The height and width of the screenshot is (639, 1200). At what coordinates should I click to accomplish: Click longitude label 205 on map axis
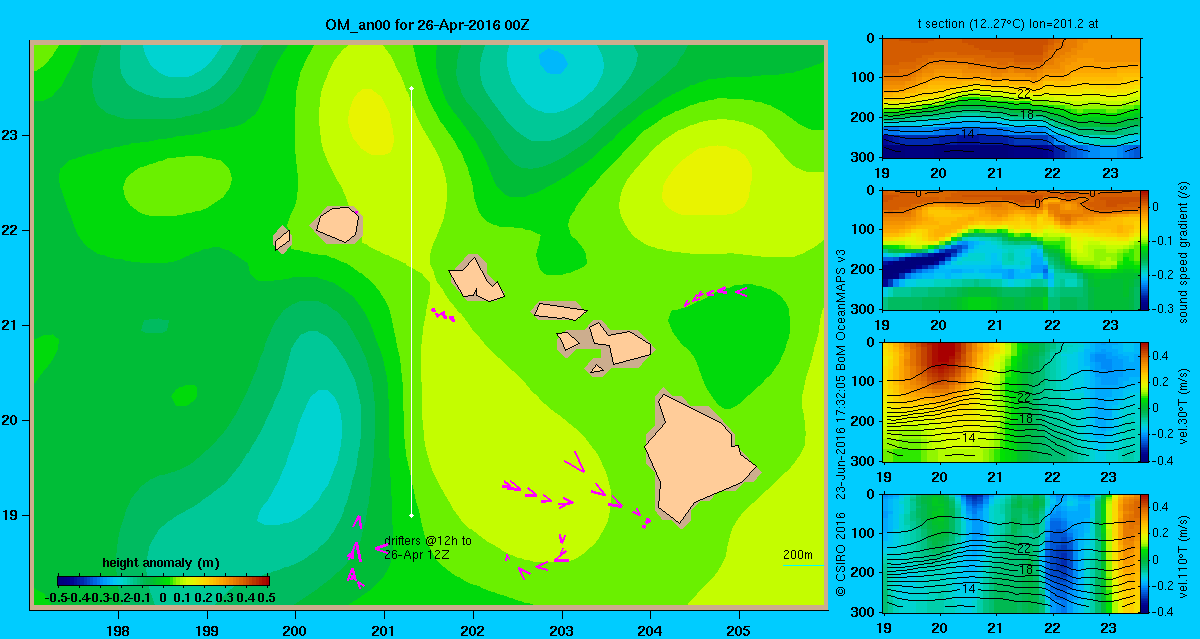pos(739,630)
